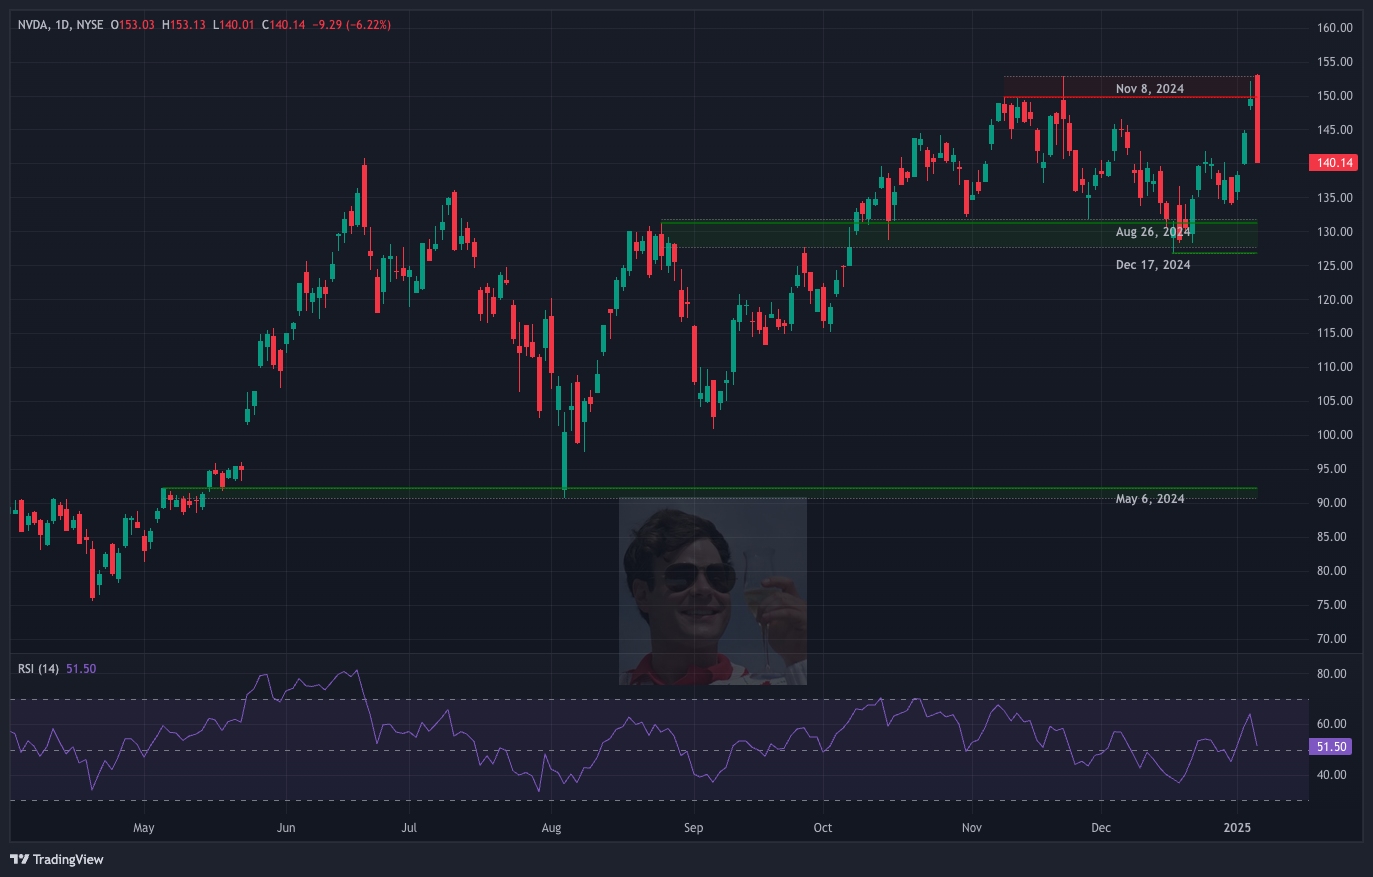Click the 40.00 RSI axis label
This screenshot has height=877, width=1373.
coord(1331,775)
